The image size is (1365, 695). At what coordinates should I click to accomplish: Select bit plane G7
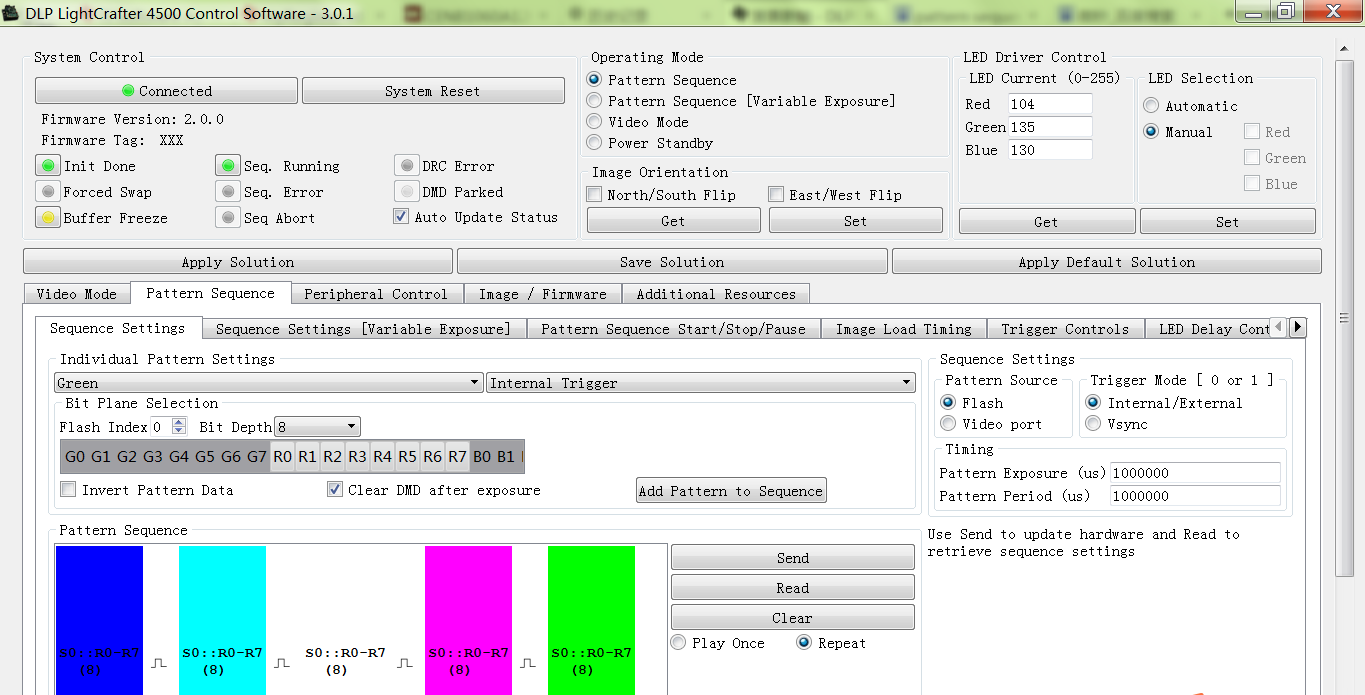[x=257, y=457]
